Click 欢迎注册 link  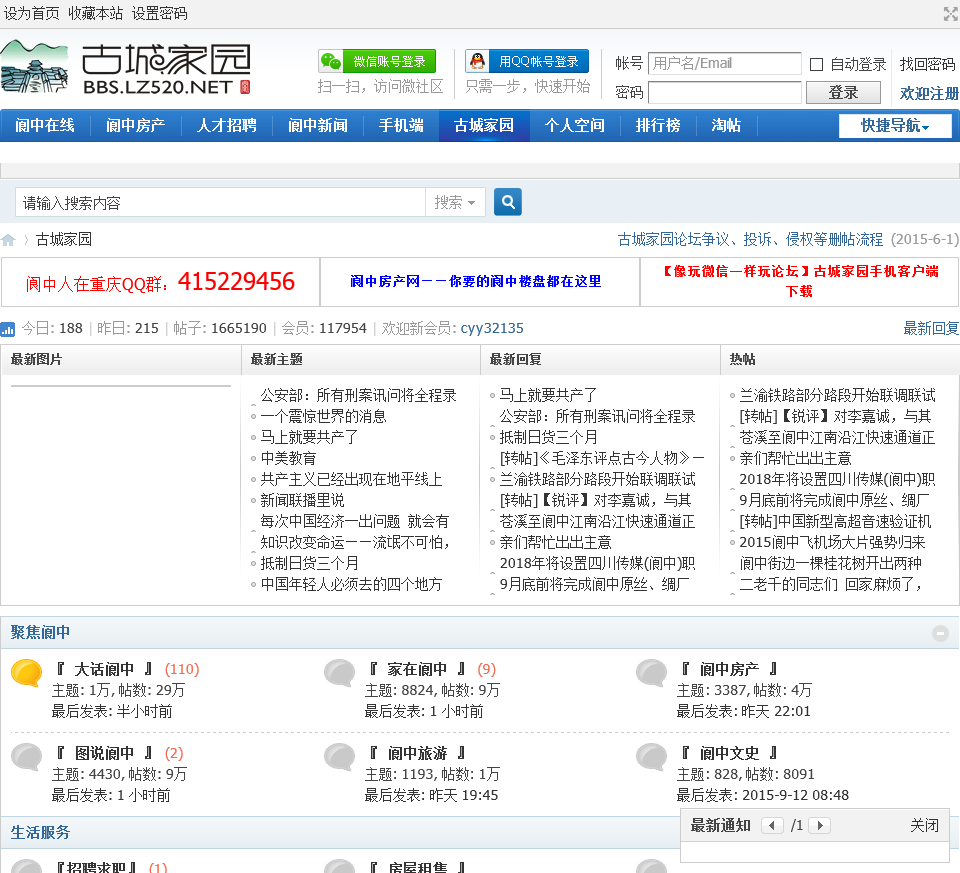[x=929, y=94]
